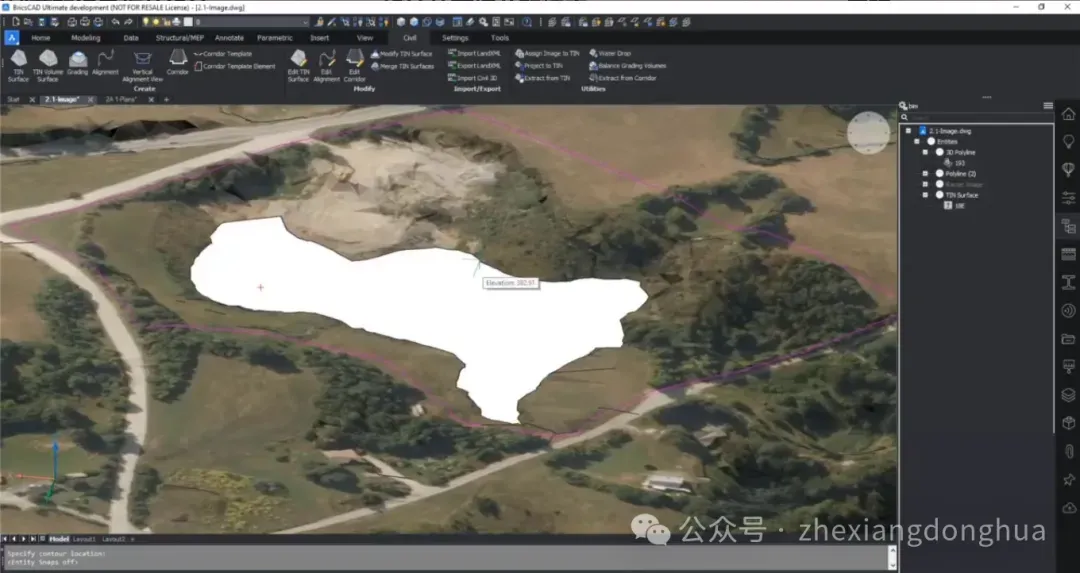The image size is (1080, 573).
Task: Add a new document tab with plus
Action: (x=166, y=100)
